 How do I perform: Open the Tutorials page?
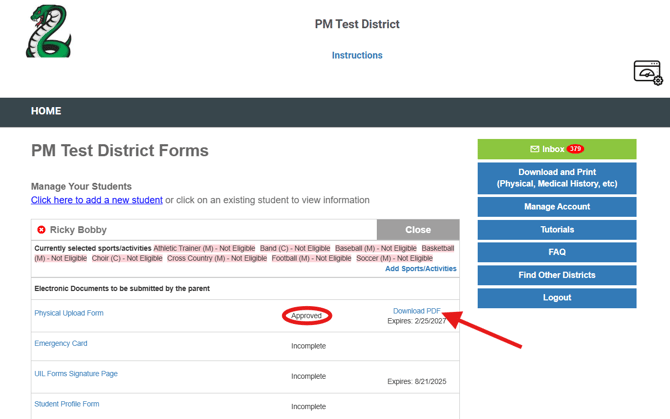point(557,230)
